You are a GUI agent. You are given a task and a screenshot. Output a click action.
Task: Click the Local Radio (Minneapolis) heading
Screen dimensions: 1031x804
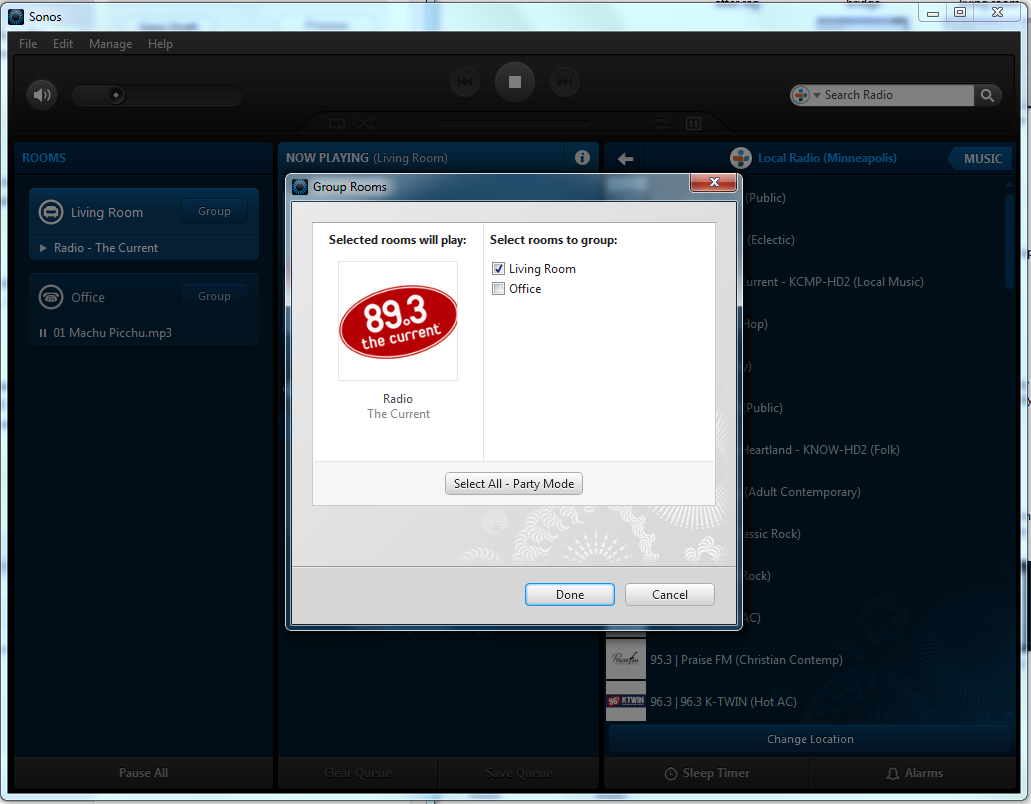click(x=827, y=158)
